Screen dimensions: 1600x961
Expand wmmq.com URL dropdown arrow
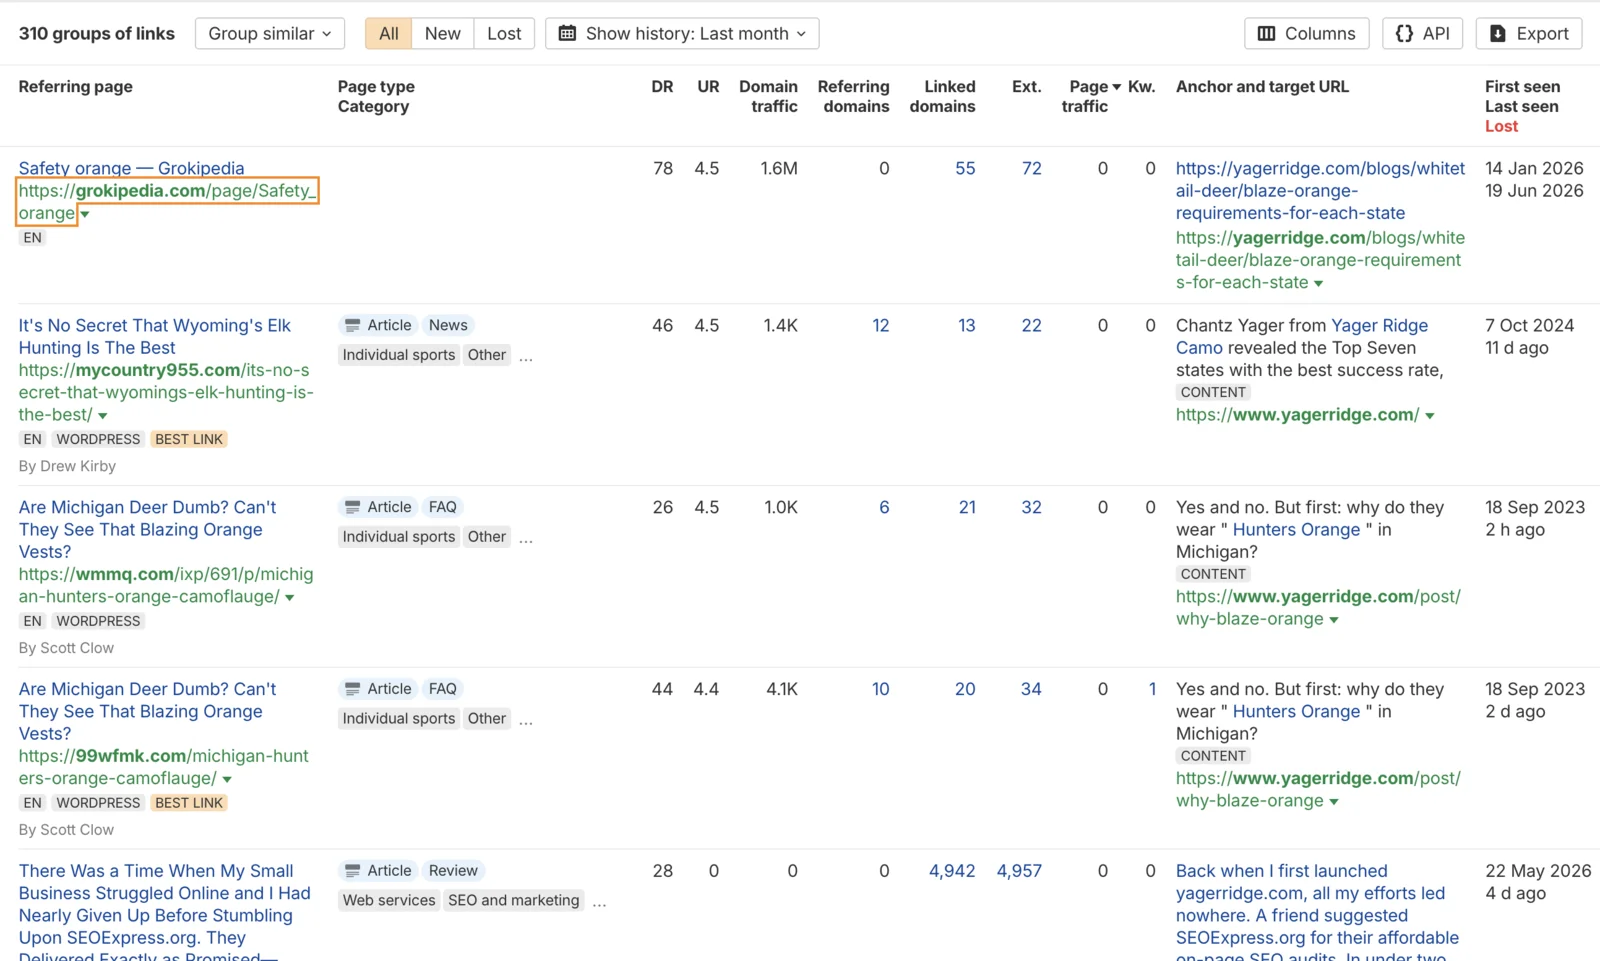(290, 598)
